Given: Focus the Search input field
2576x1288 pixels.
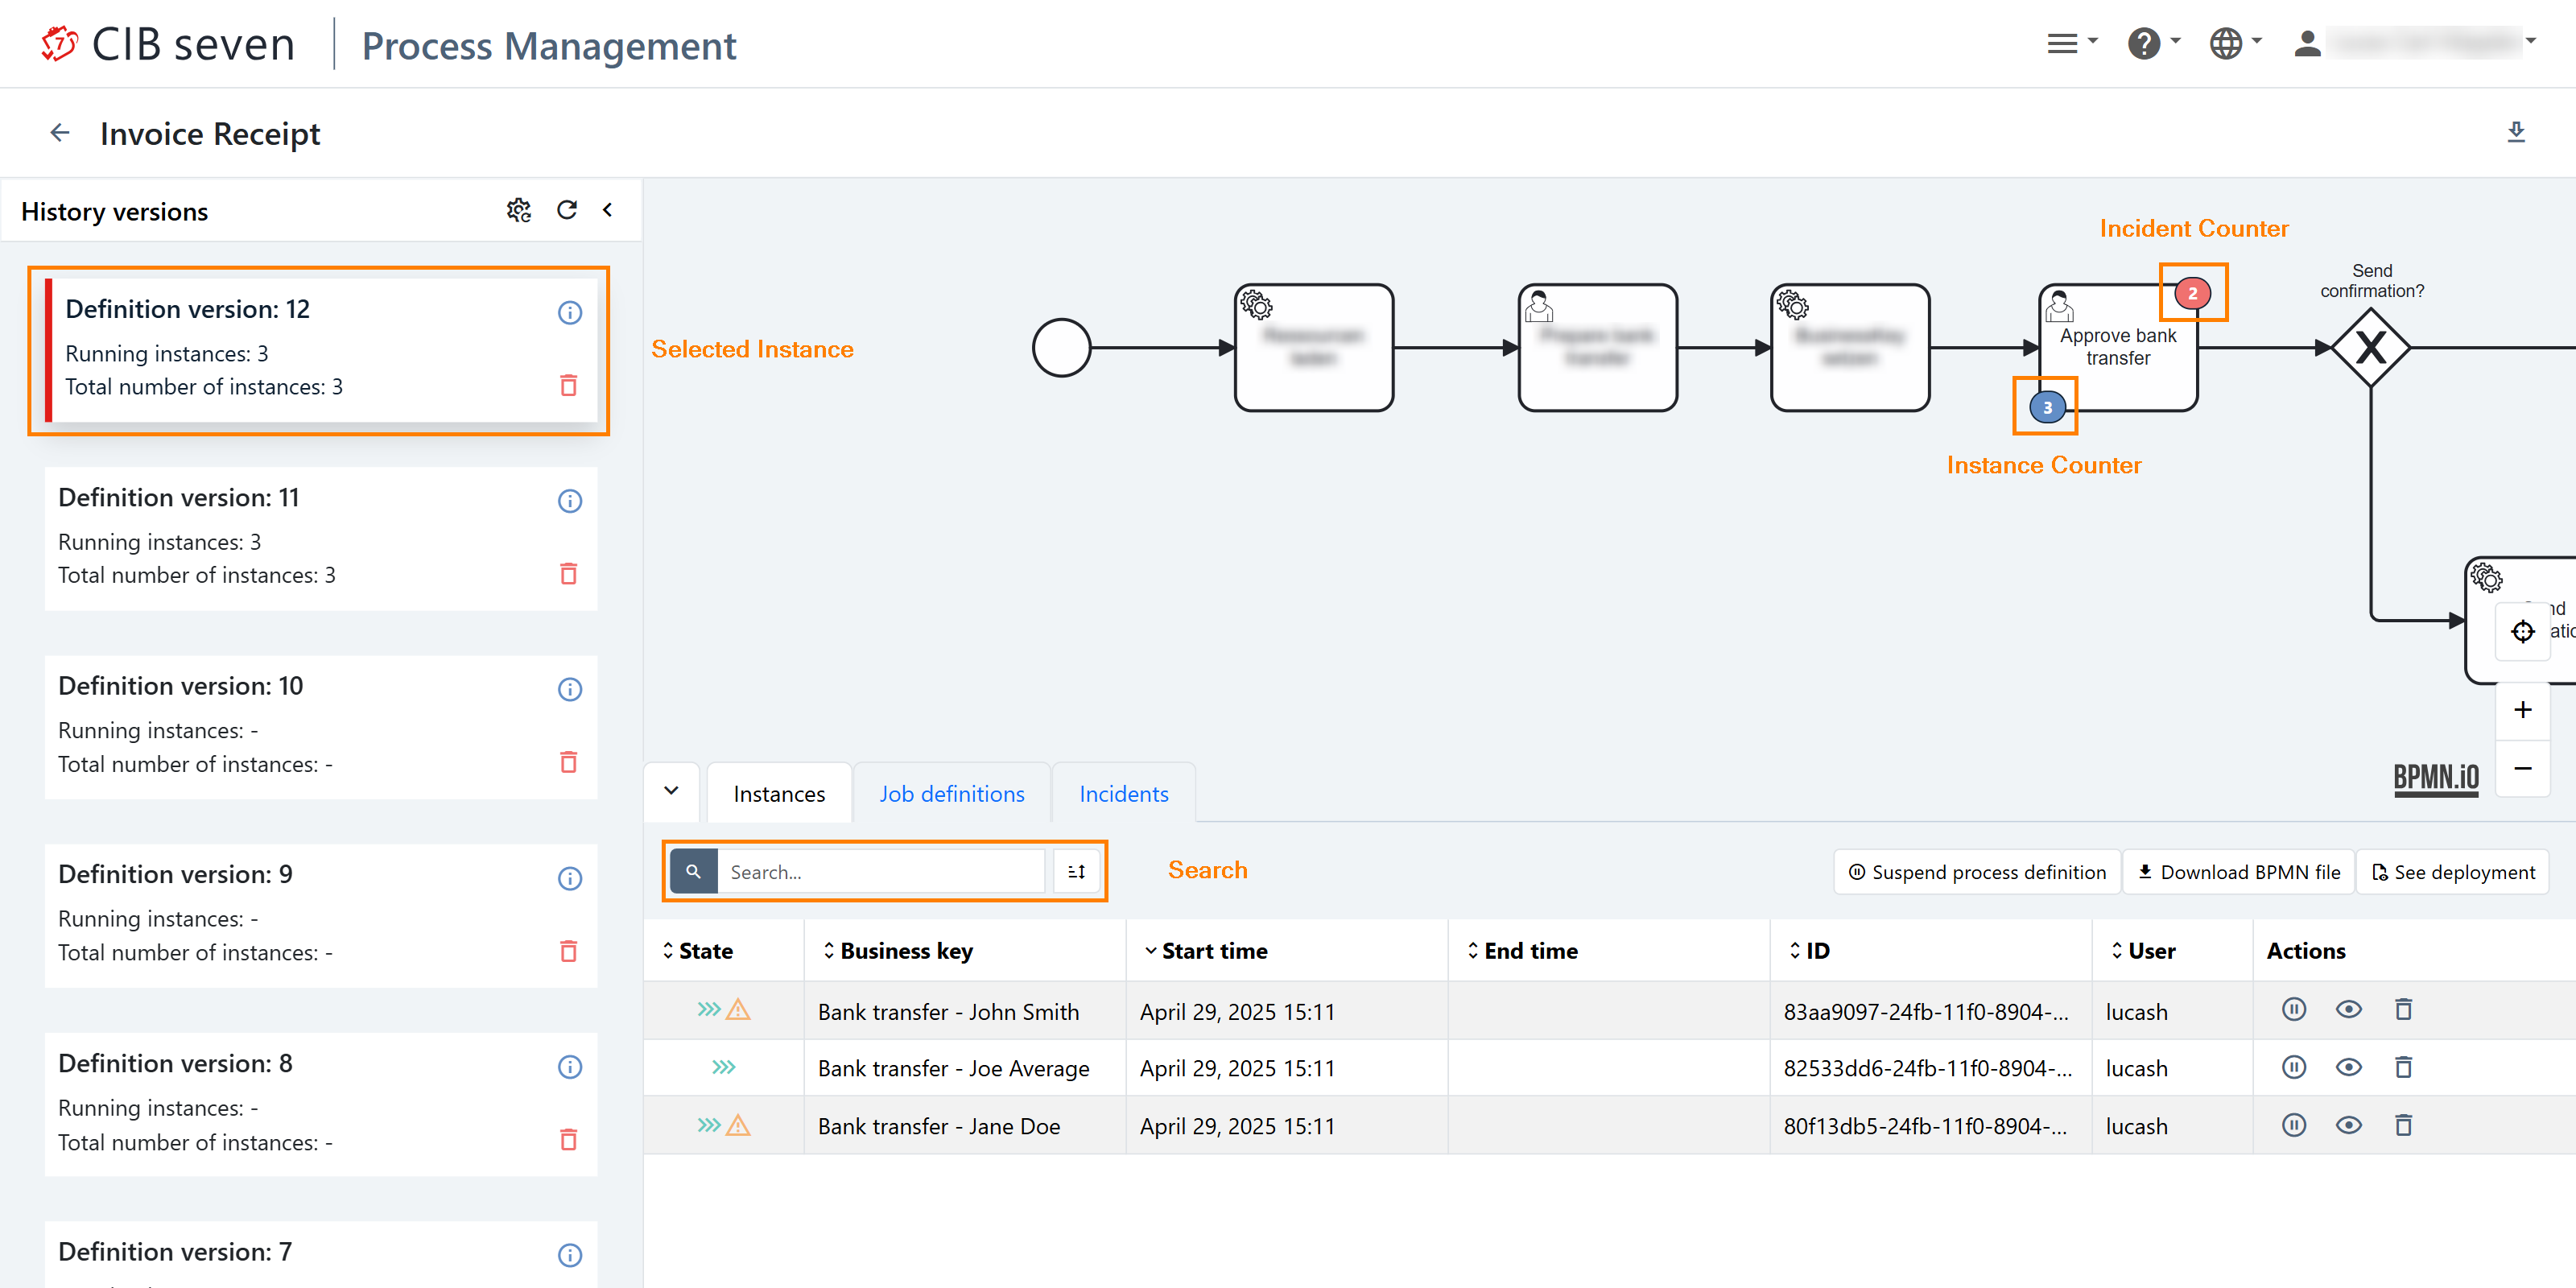Looking at the screenshot, I should (880, 872).
